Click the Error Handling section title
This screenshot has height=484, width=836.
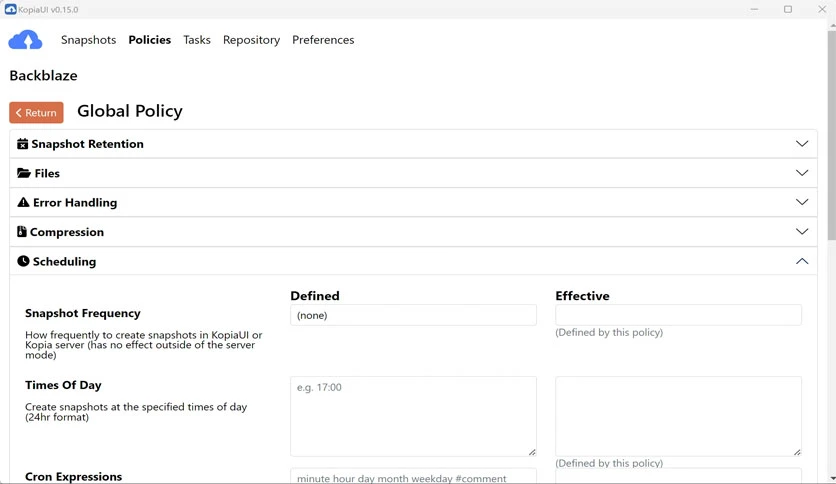75,203
